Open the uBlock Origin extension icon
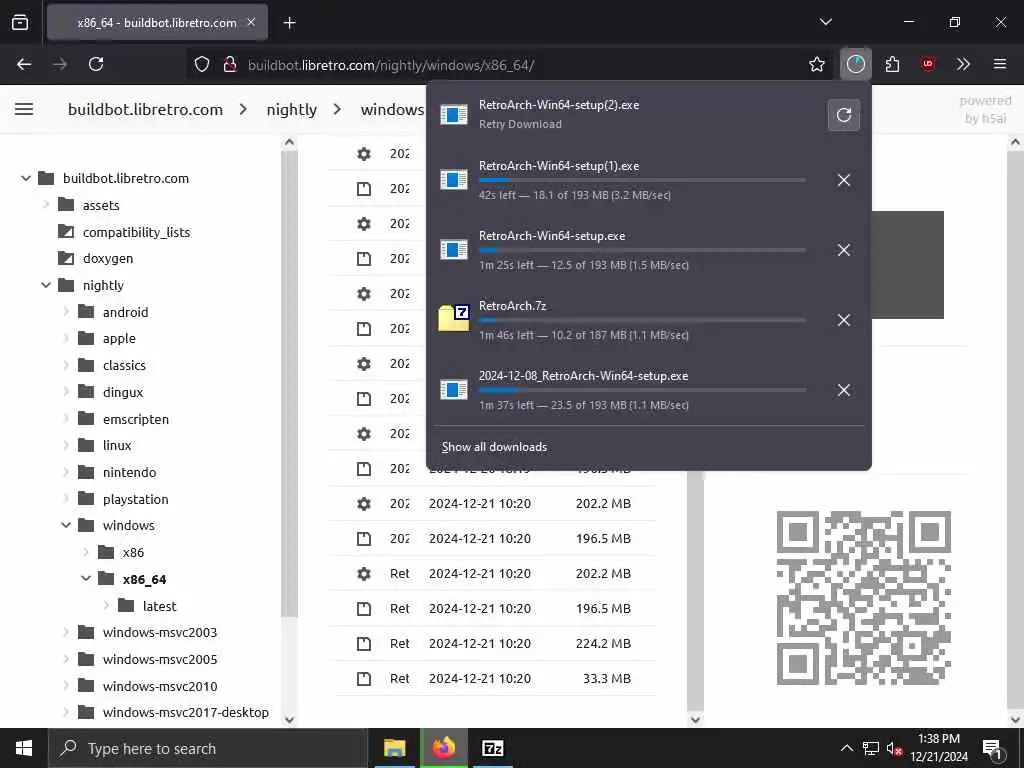Viewport: 1024px width, 768px height. pos(928,64)
